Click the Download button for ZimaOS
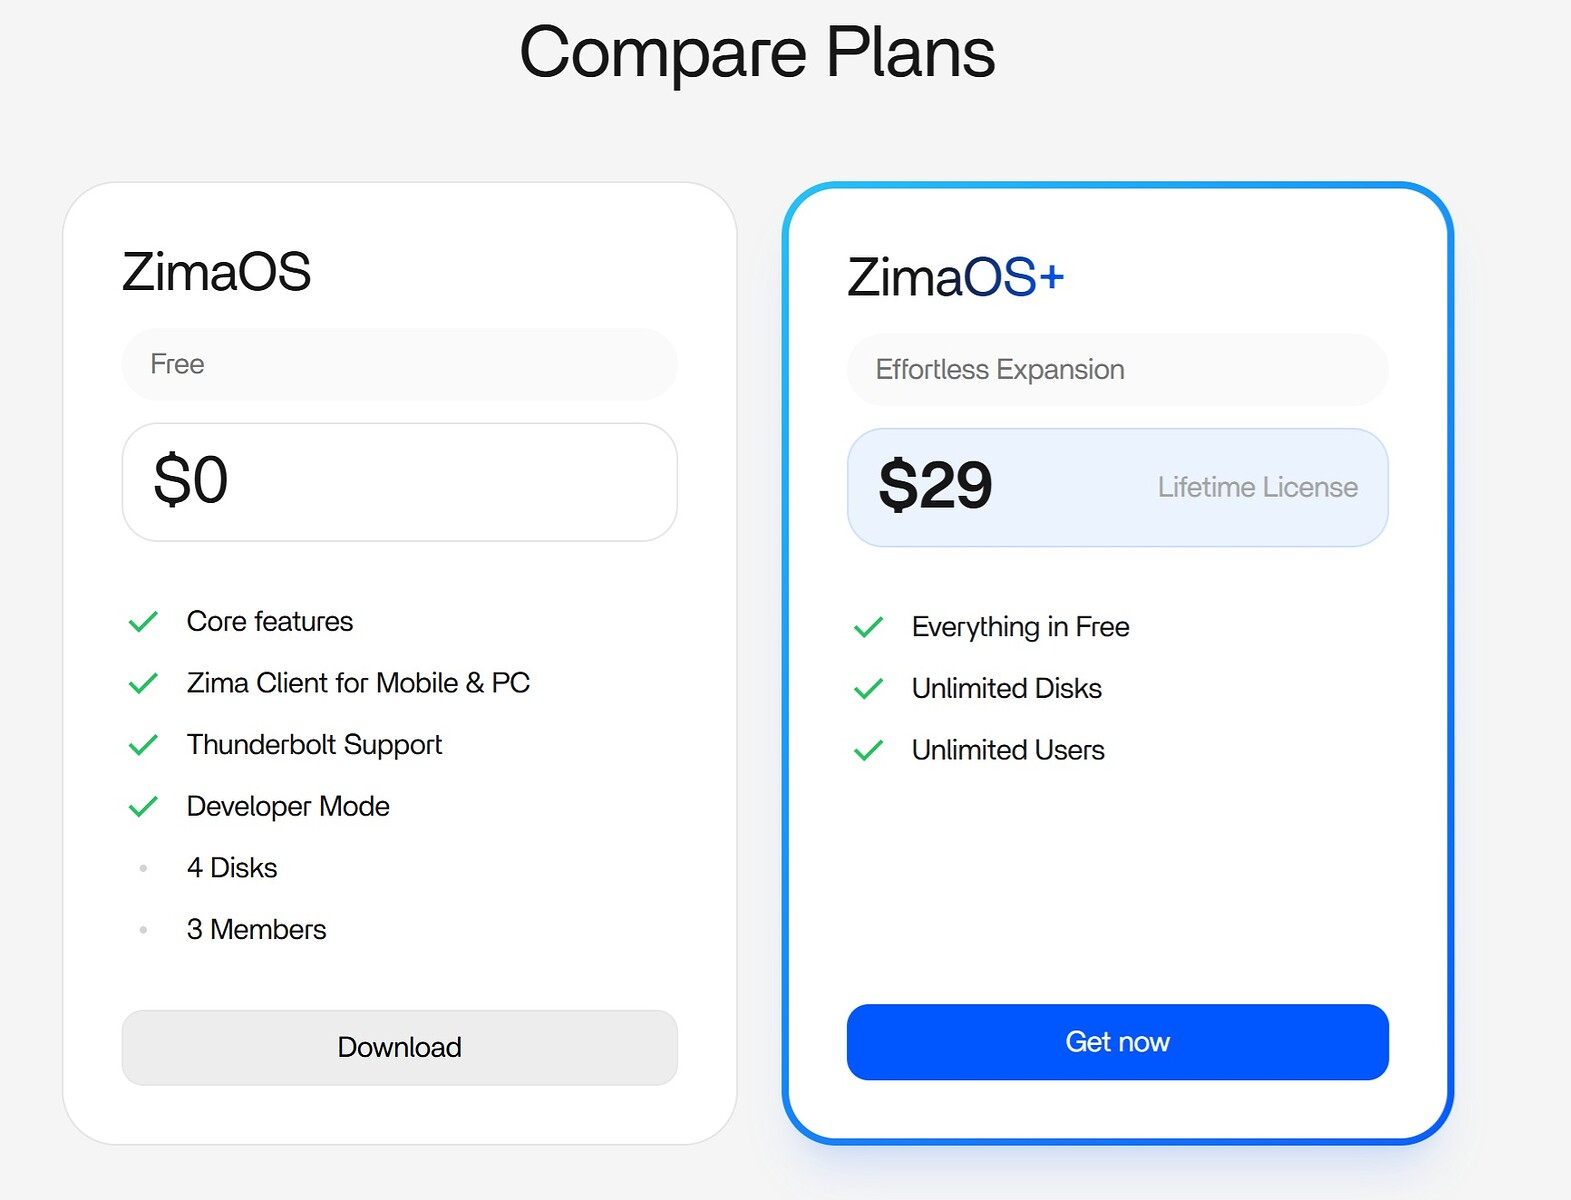 coord(399,1047)
